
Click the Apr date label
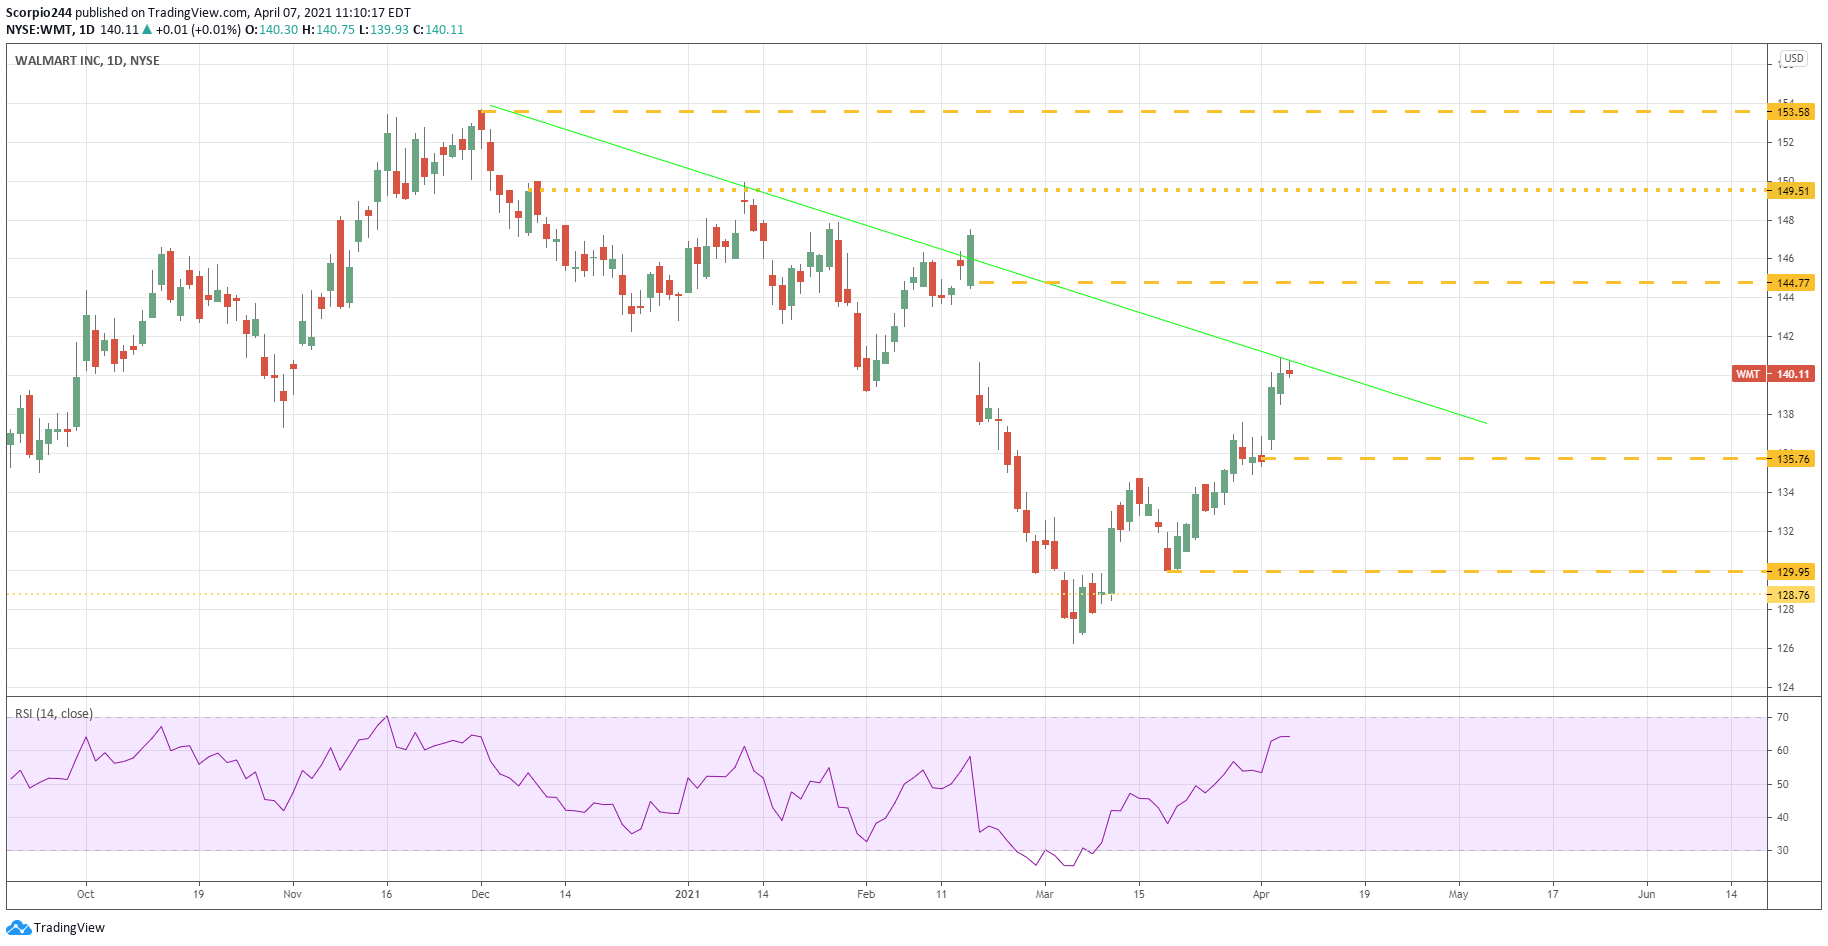[x=1261, y=894]
